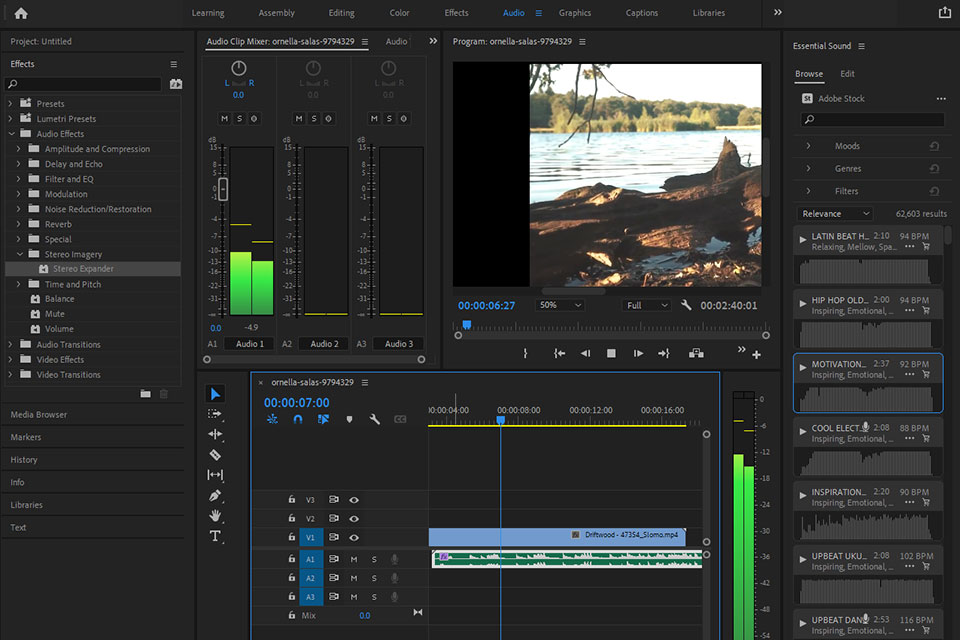Image resolution: width=960 pixels, height=640 pixels.
Task: Switch to Edit tab in Essential Sound
Action: [x=847, y=74]
